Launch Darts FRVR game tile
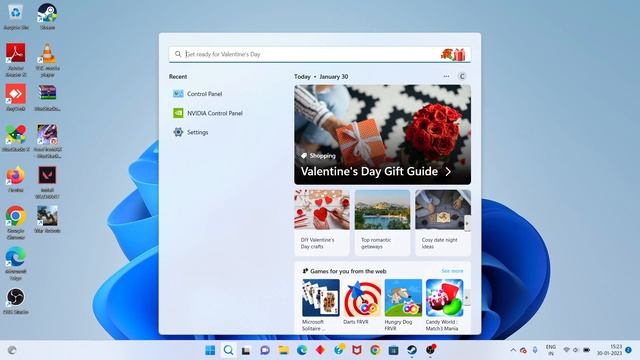 tap(362, 302)
